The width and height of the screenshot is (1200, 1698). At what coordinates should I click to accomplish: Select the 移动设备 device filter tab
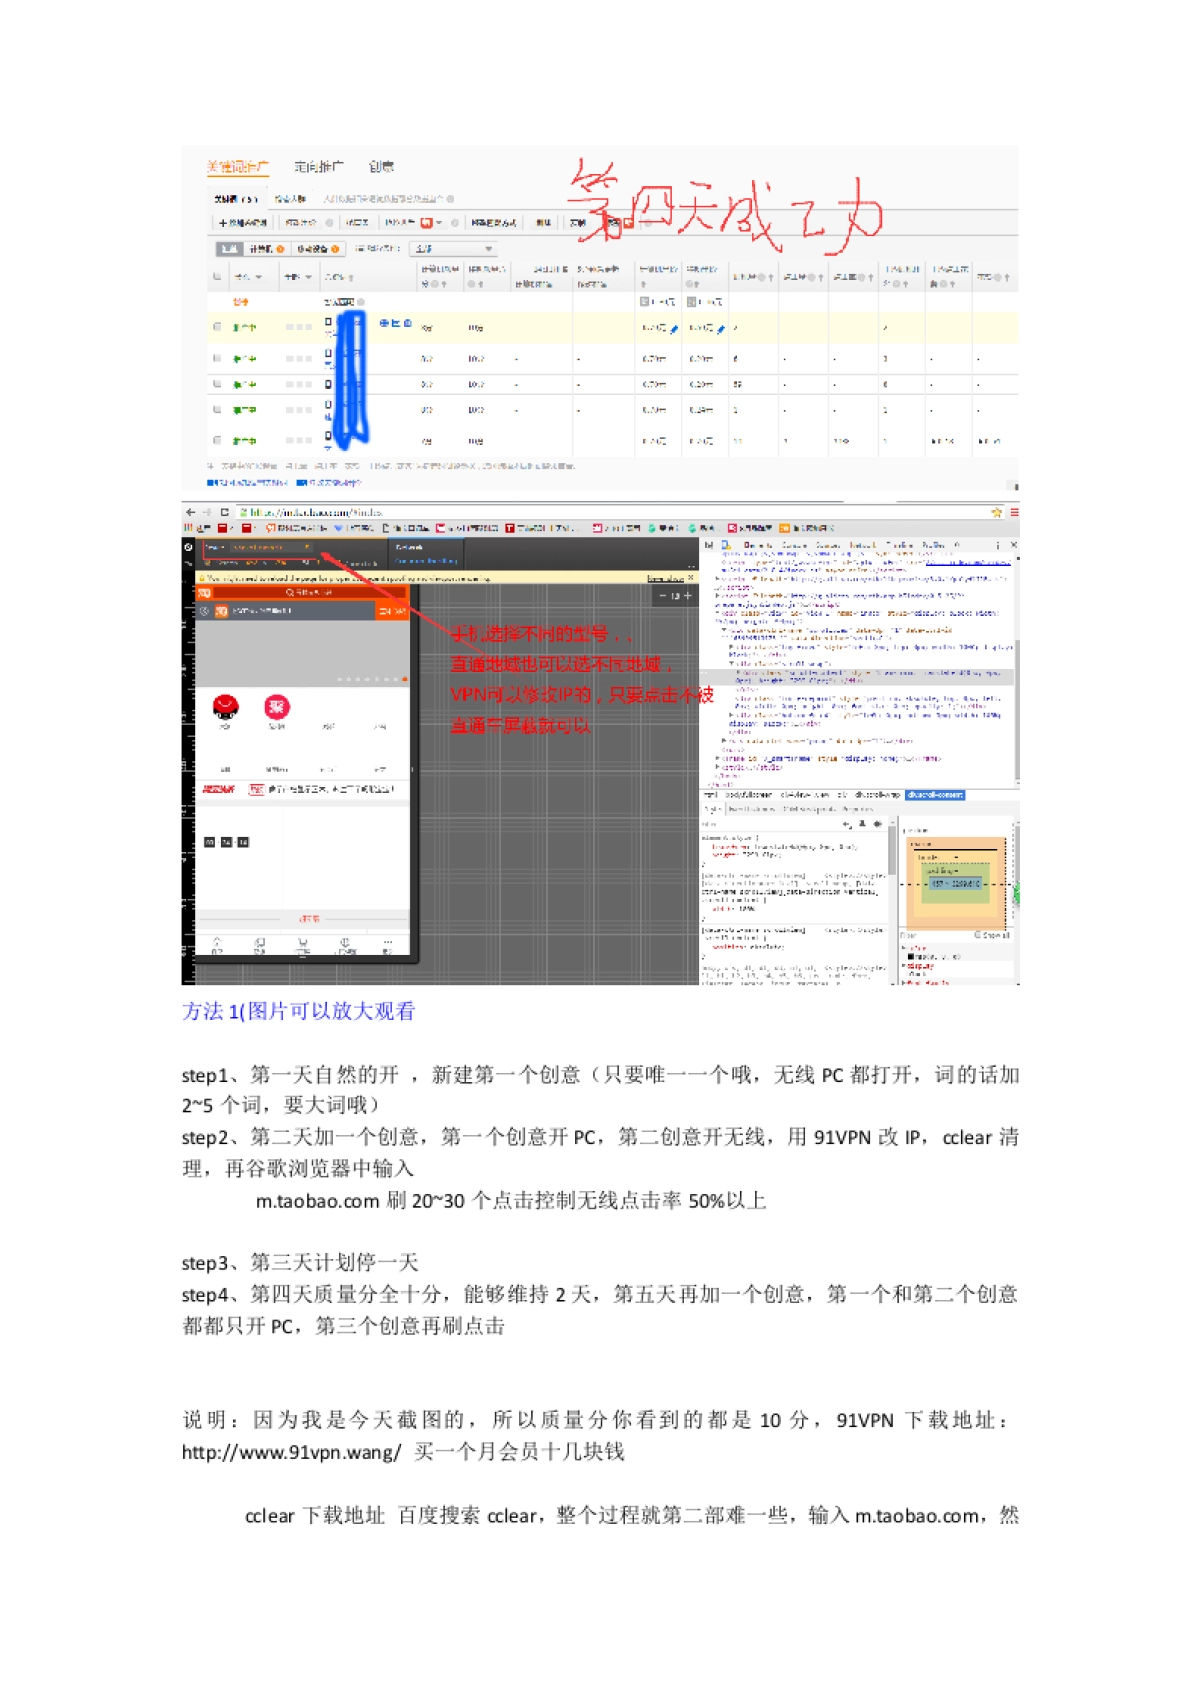[x=317, y=249]
